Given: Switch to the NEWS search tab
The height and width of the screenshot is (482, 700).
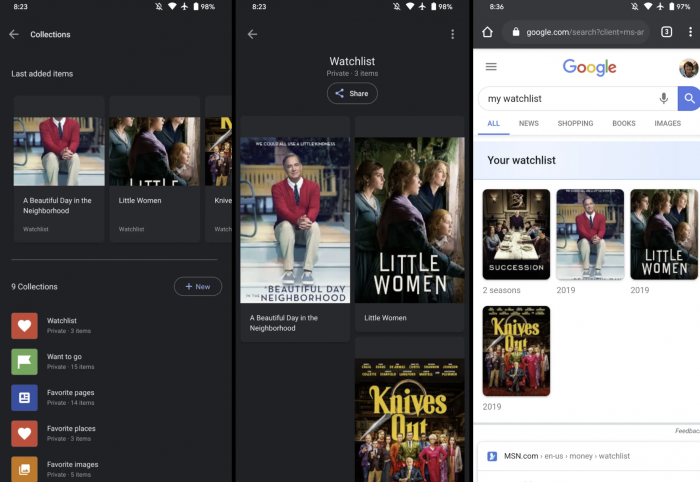Looking at the screenshot, I should [x=529, y=124].
